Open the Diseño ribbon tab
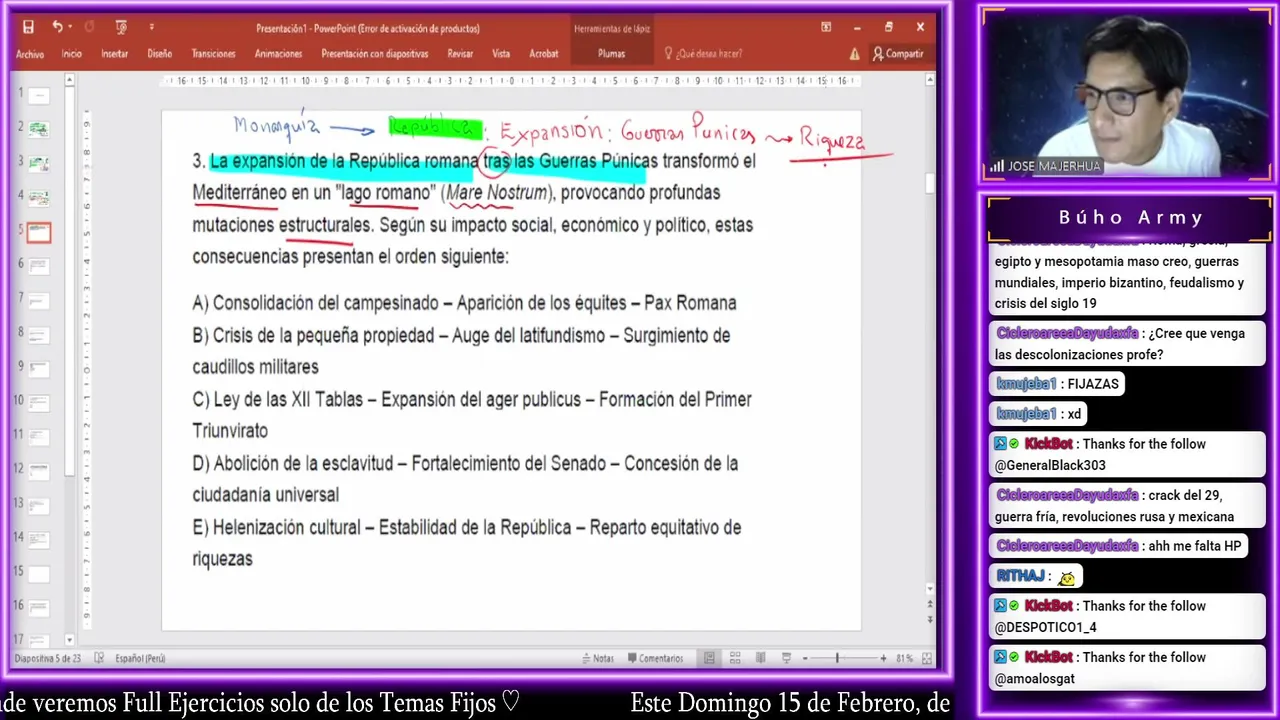1280x720 pixels. click(160, 54)
